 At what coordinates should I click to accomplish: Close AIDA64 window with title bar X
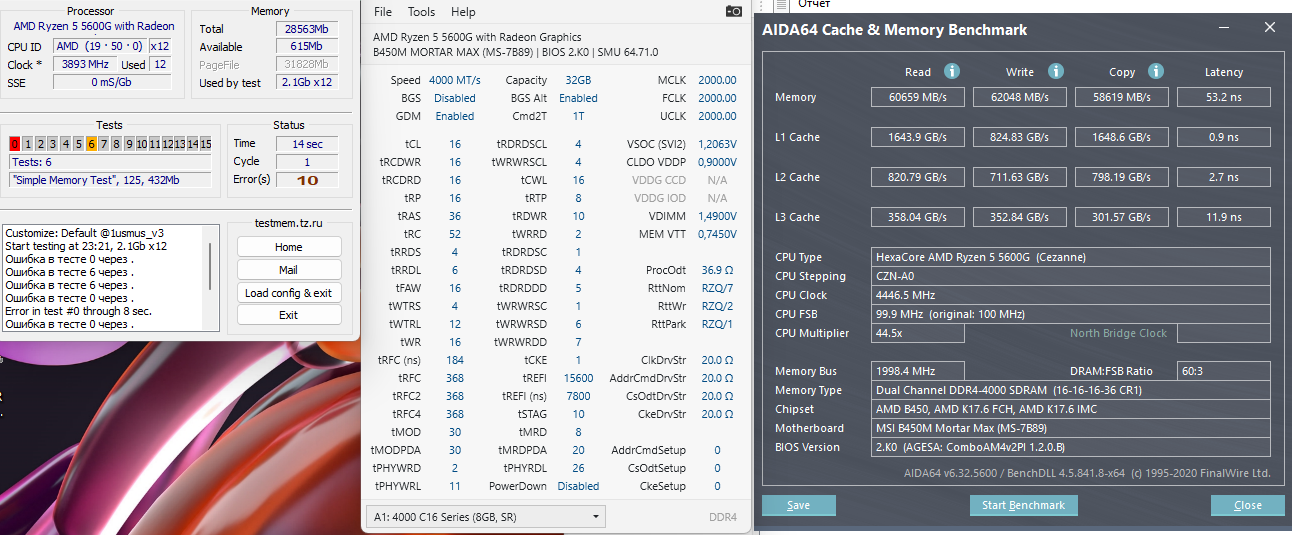(1270, 28)
